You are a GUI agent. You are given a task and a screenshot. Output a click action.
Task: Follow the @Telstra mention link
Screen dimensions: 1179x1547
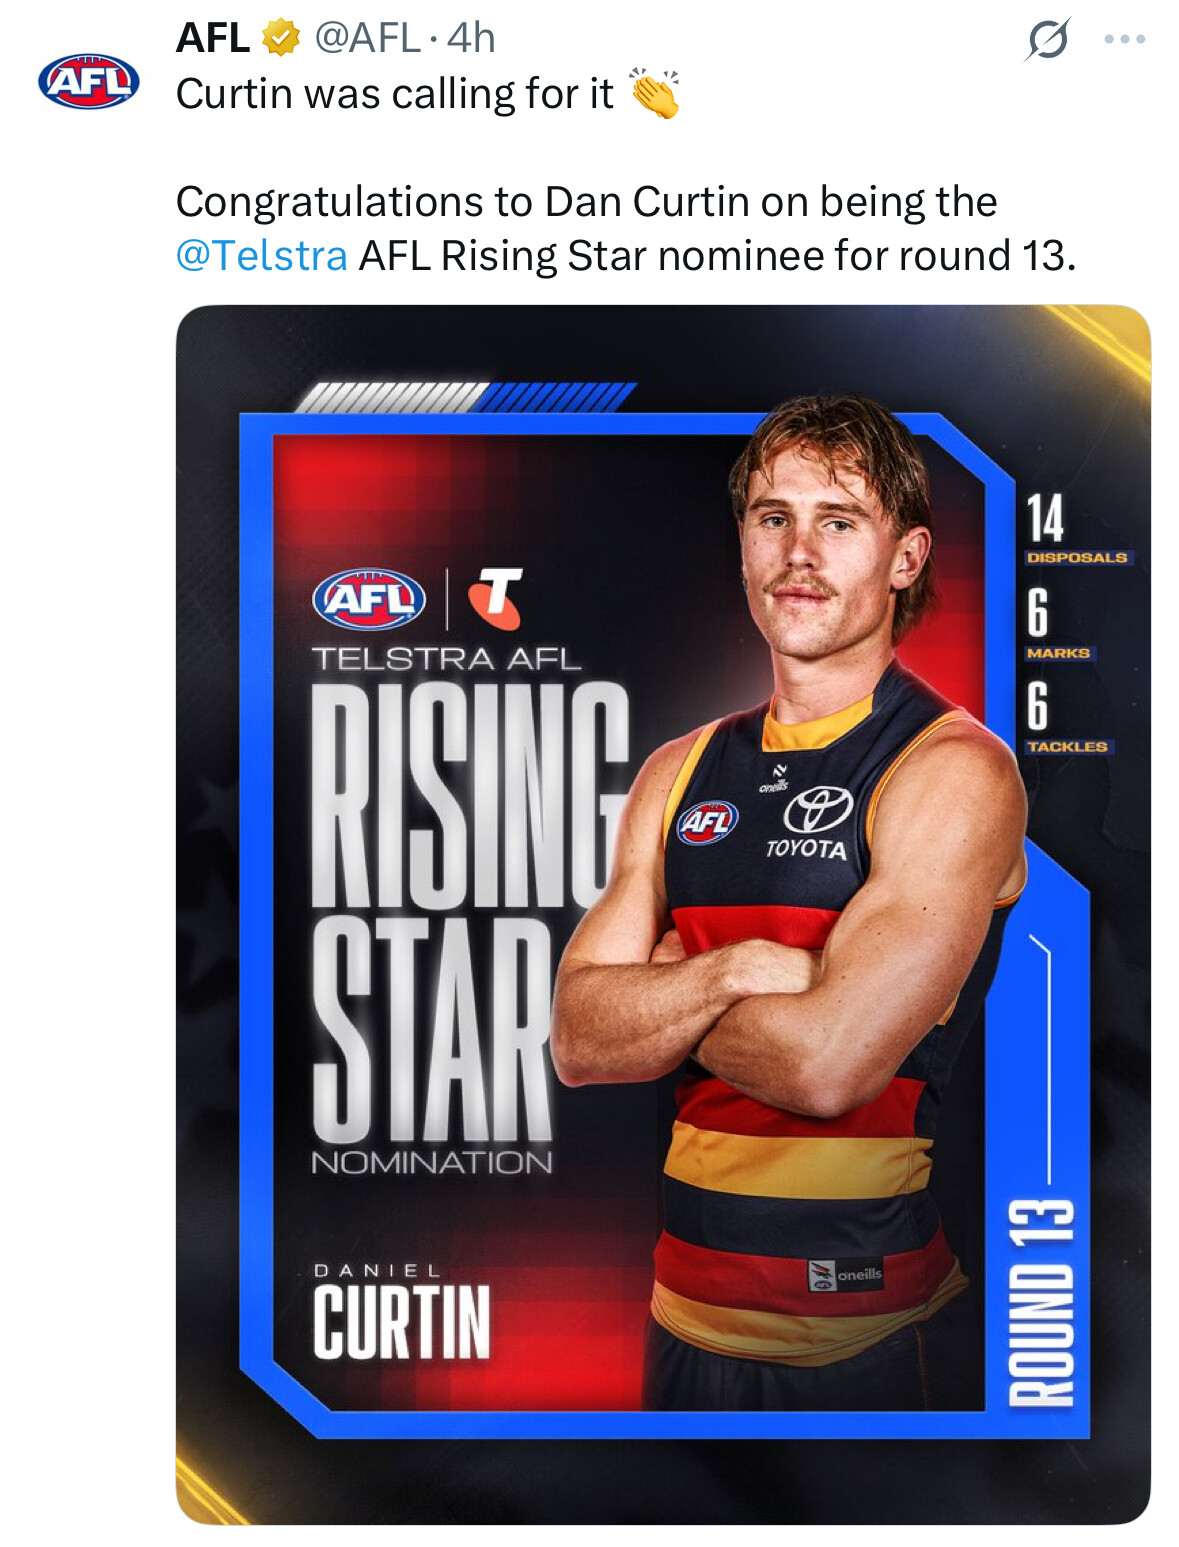(262, 256)
